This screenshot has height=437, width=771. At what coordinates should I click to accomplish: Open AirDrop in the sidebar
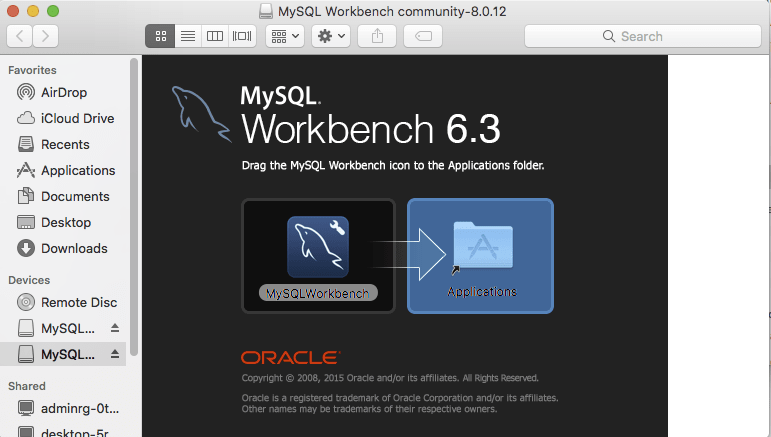click(x=63, y=92)
